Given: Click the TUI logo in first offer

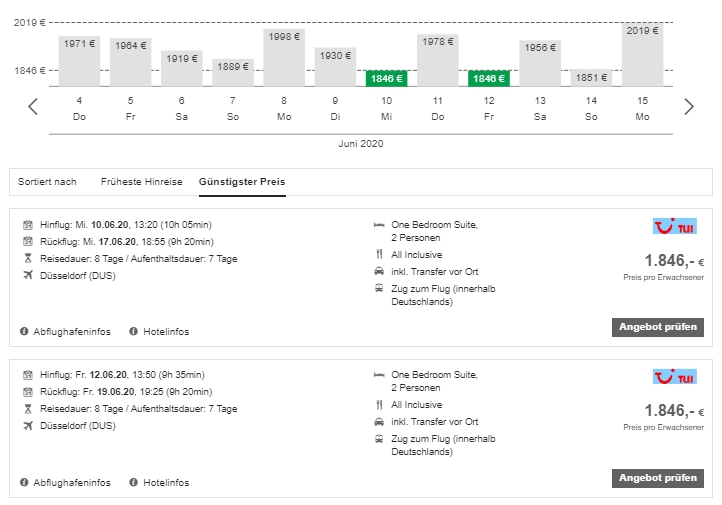Looking at the screenshot, I should pos(675,226).
